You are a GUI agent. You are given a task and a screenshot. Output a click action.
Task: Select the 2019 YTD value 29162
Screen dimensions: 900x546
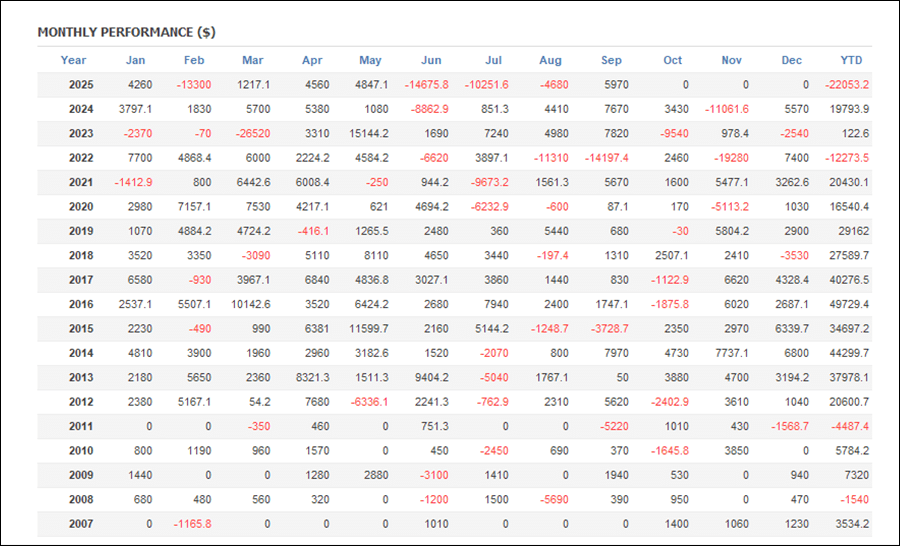(x=853, y=231)
